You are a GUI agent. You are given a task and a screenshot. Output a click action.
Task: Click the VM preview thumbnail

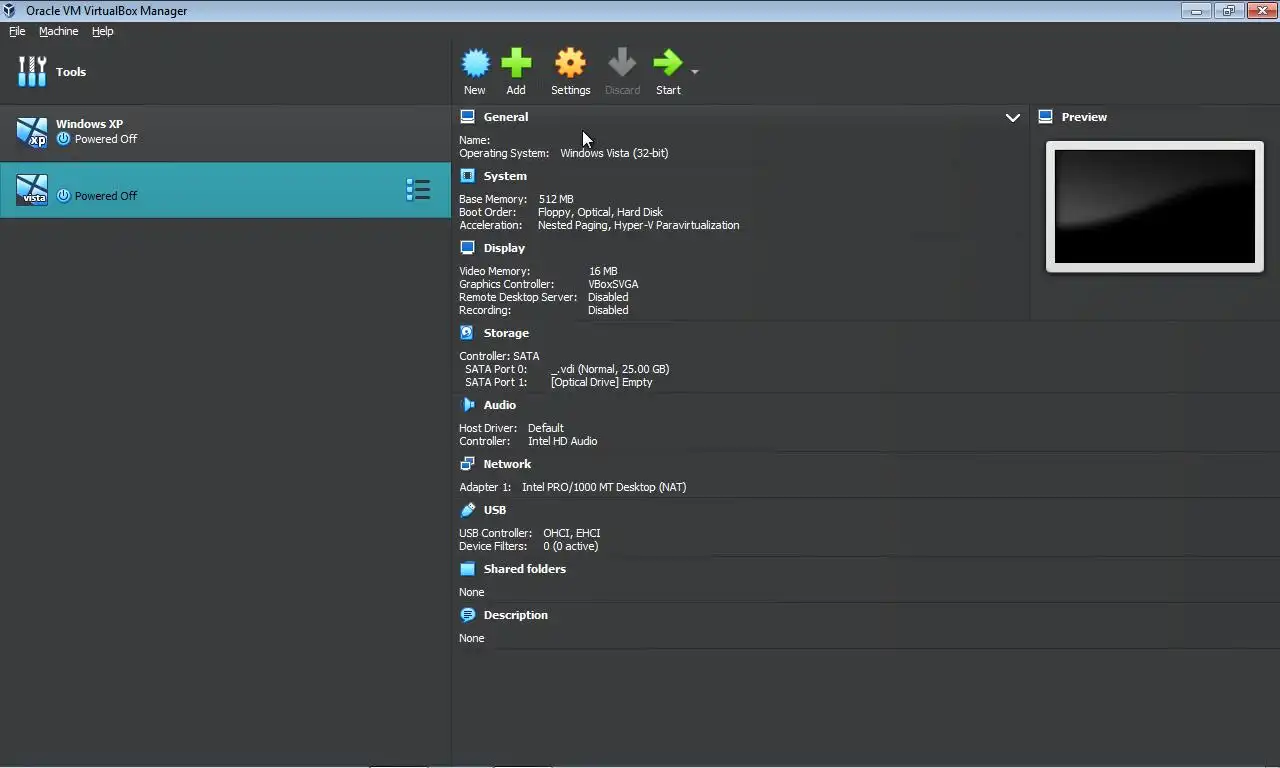click(1154, 206)
